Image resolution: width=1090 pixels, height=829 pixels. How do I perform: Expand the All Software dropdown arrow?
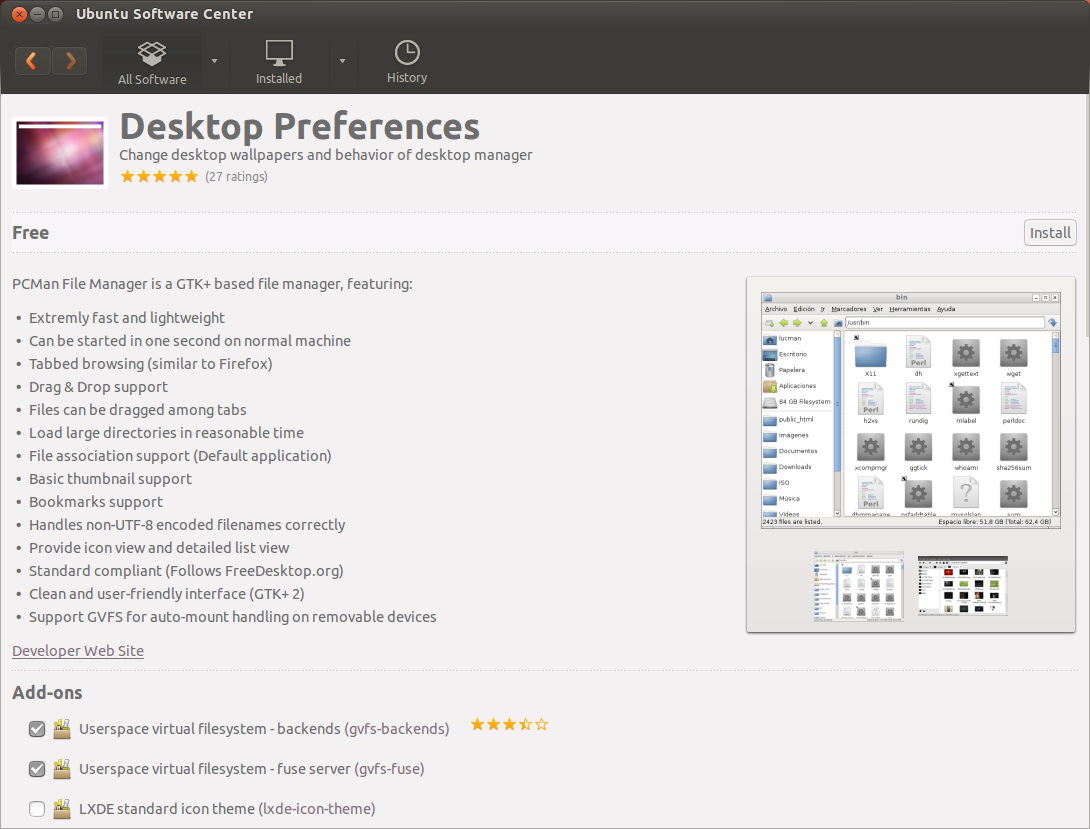tap(214, 61)
